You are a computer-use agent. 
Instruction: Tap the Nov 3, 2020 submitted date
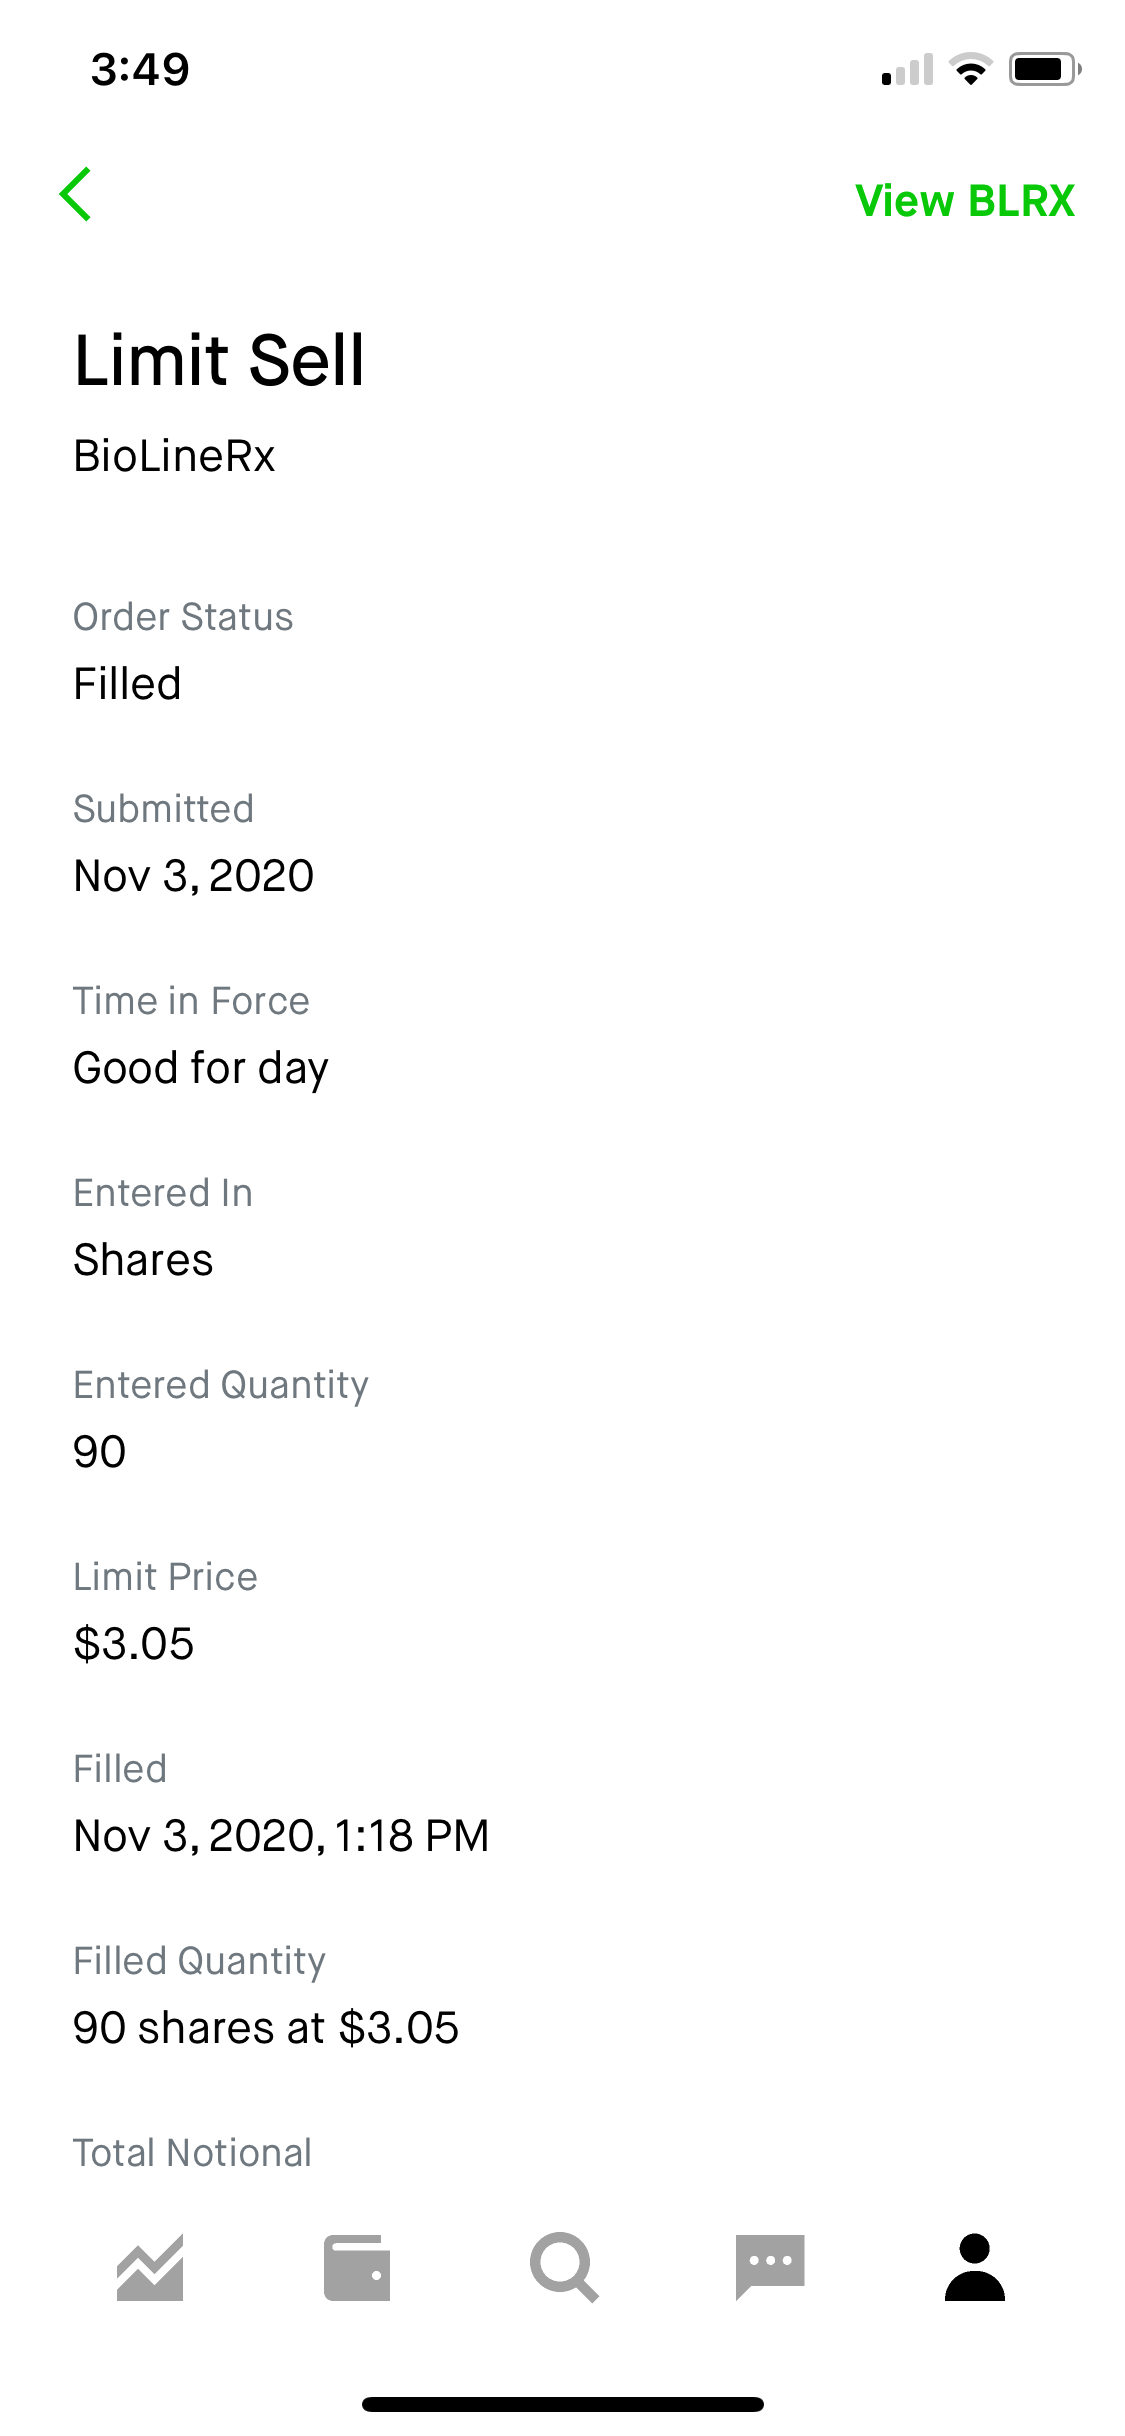(x=194, y=876)
